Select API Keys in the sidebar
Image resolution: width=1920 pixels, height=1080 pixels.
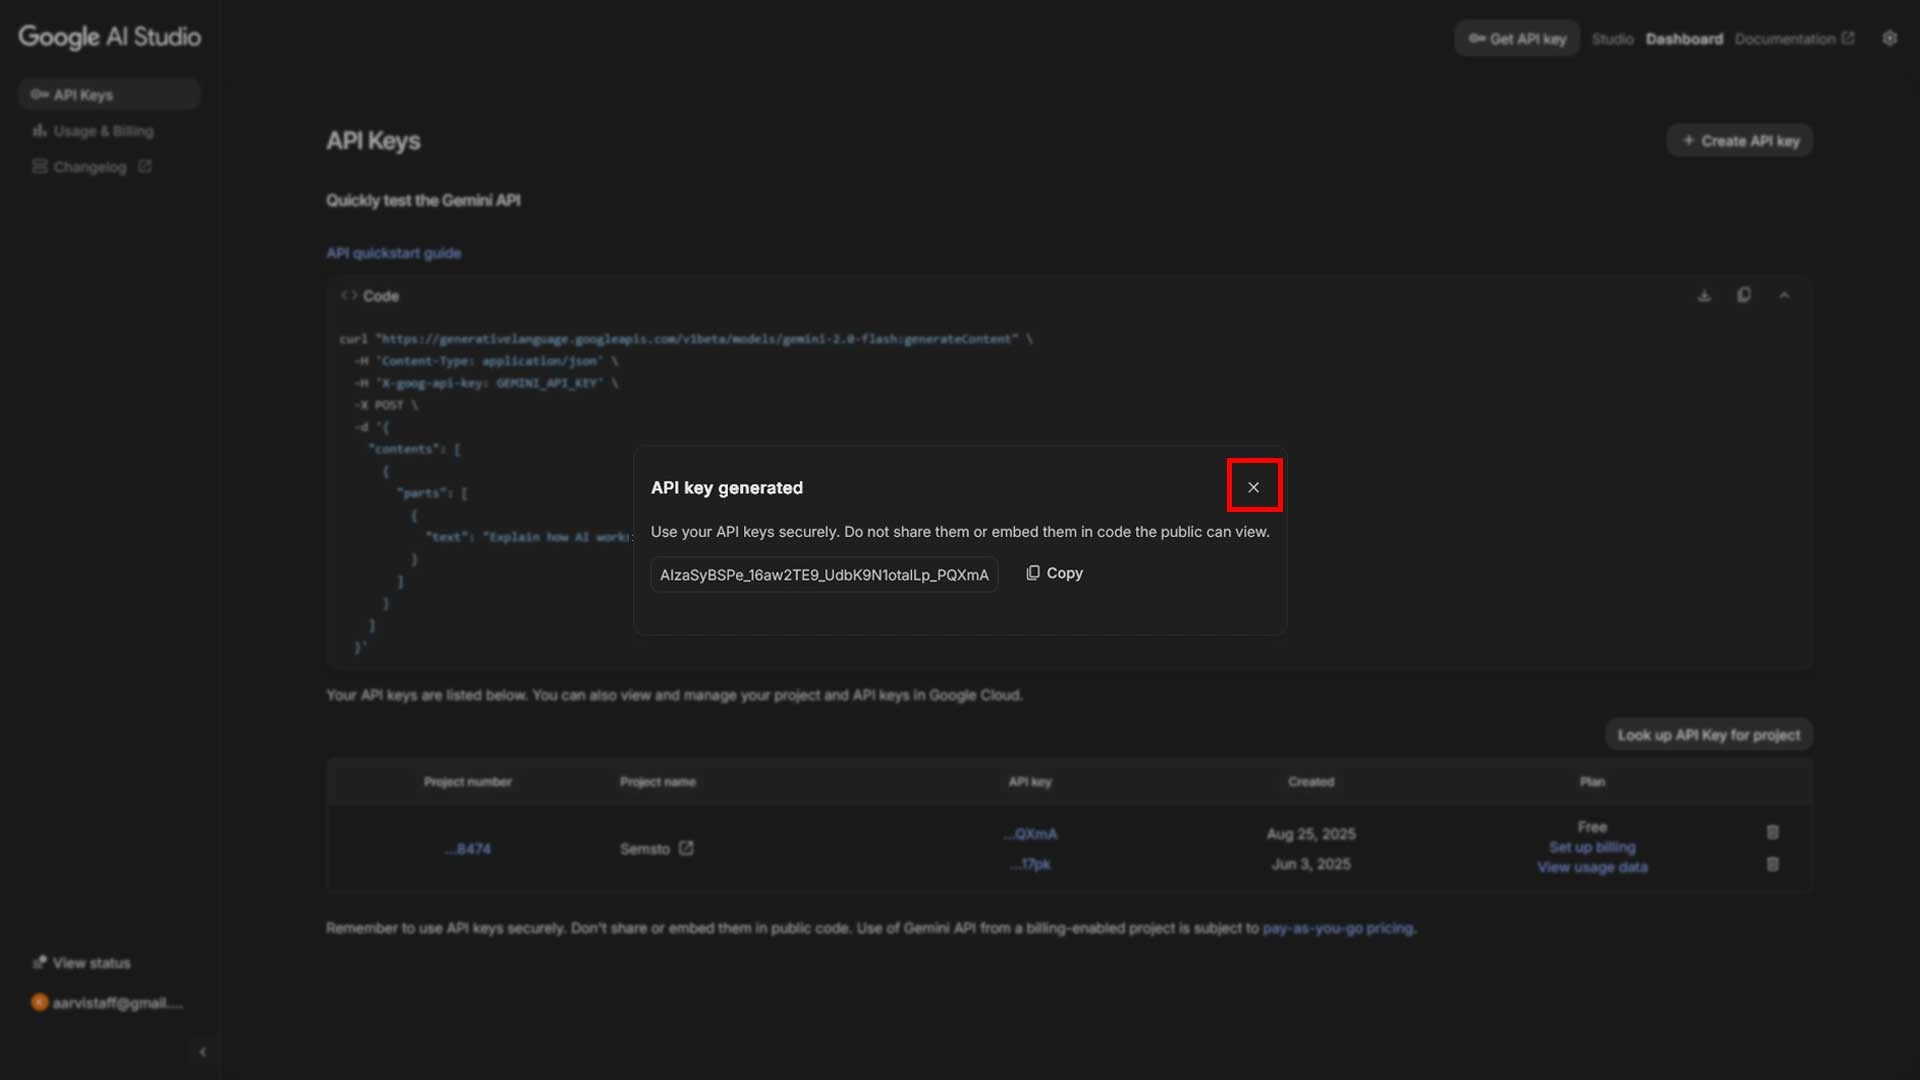pos(109,95)
